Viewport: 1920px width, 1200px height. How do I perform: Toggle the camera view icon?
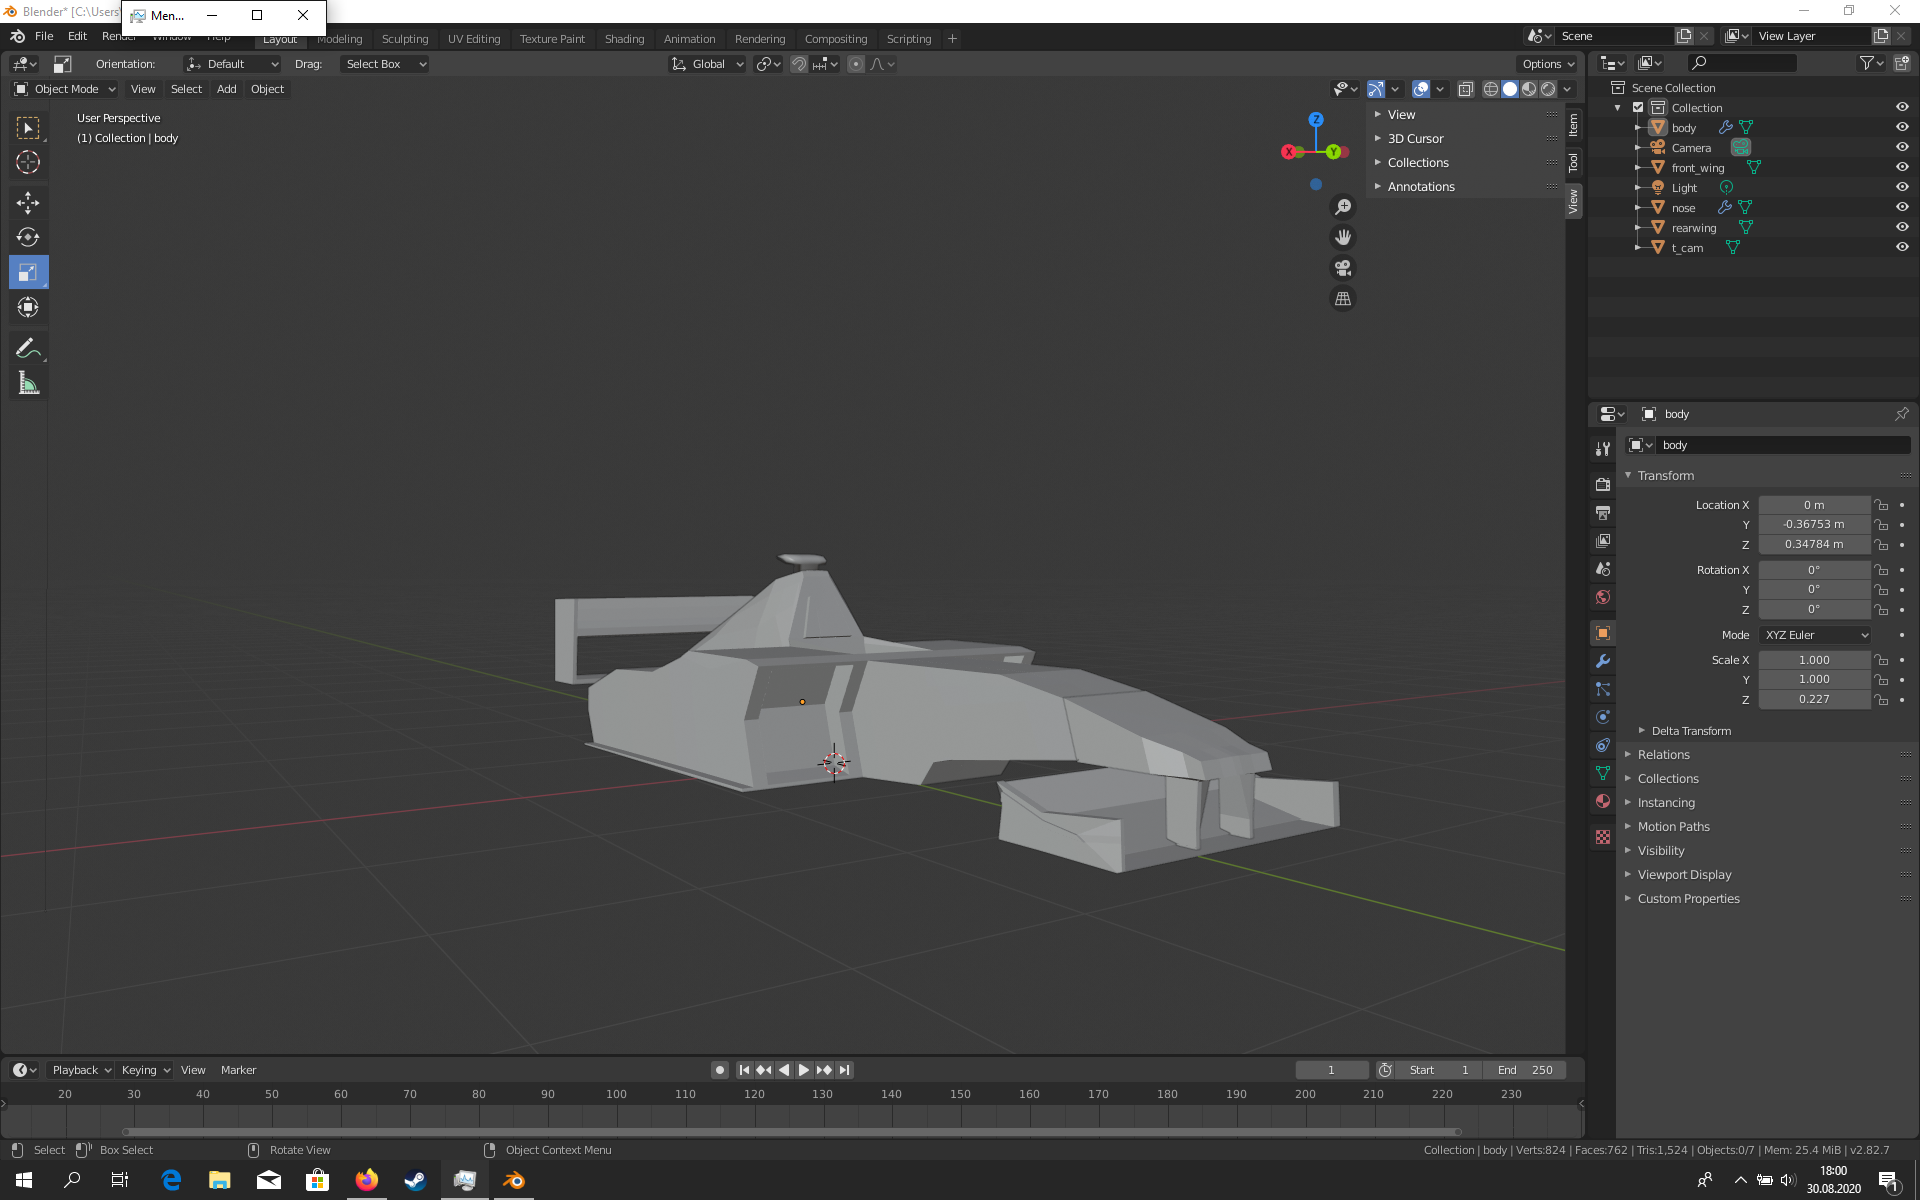[1343, 268]
